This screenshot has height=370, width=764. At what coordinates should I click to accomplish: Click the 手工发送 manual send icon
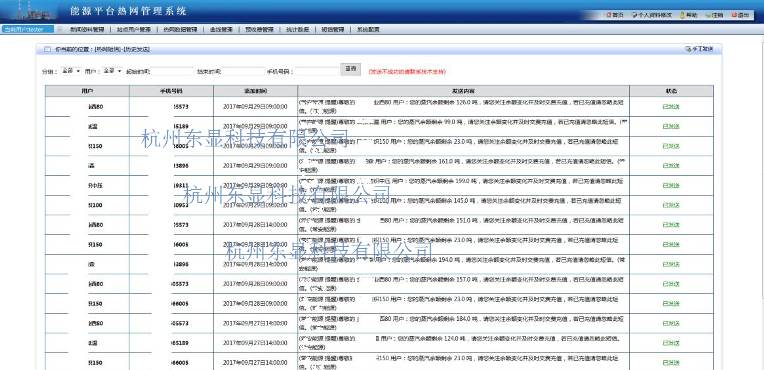click(688, 49)
